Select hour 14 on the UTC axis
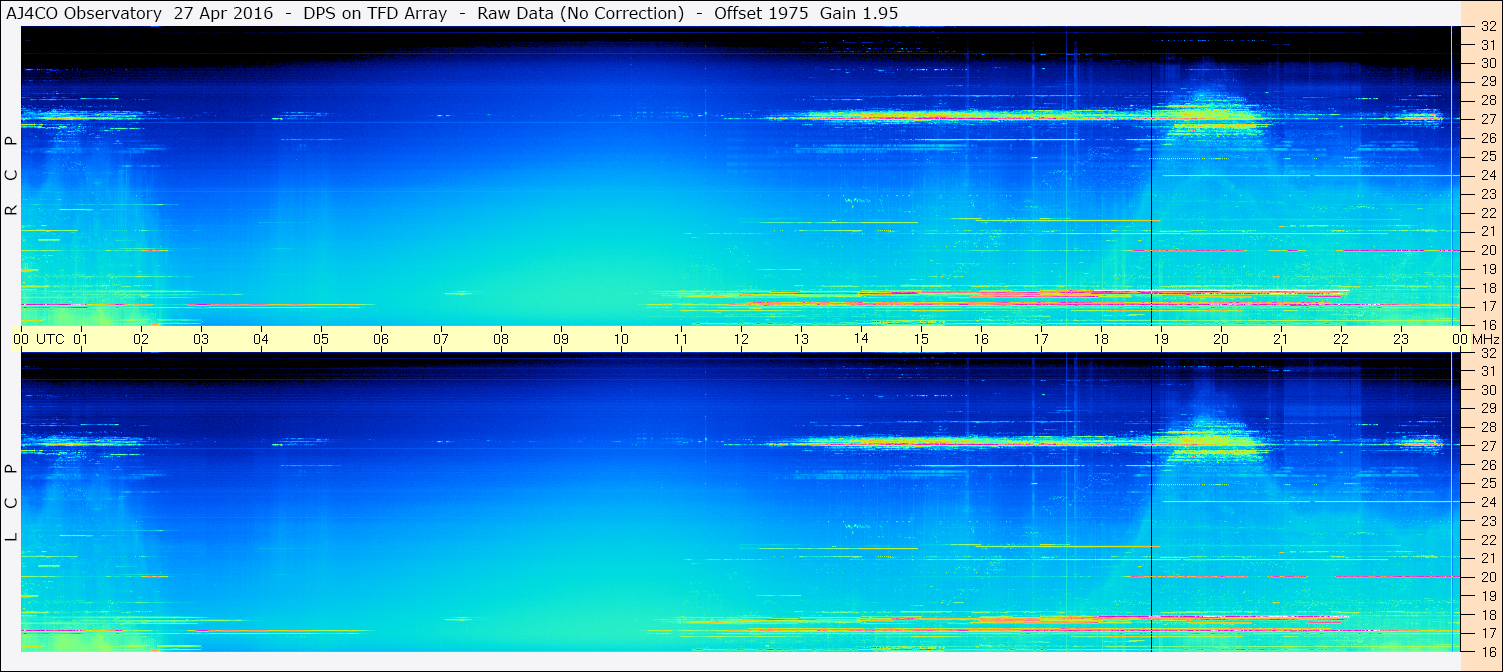The height and width of the screenshot is (672, 1503). tap(861, 339)
